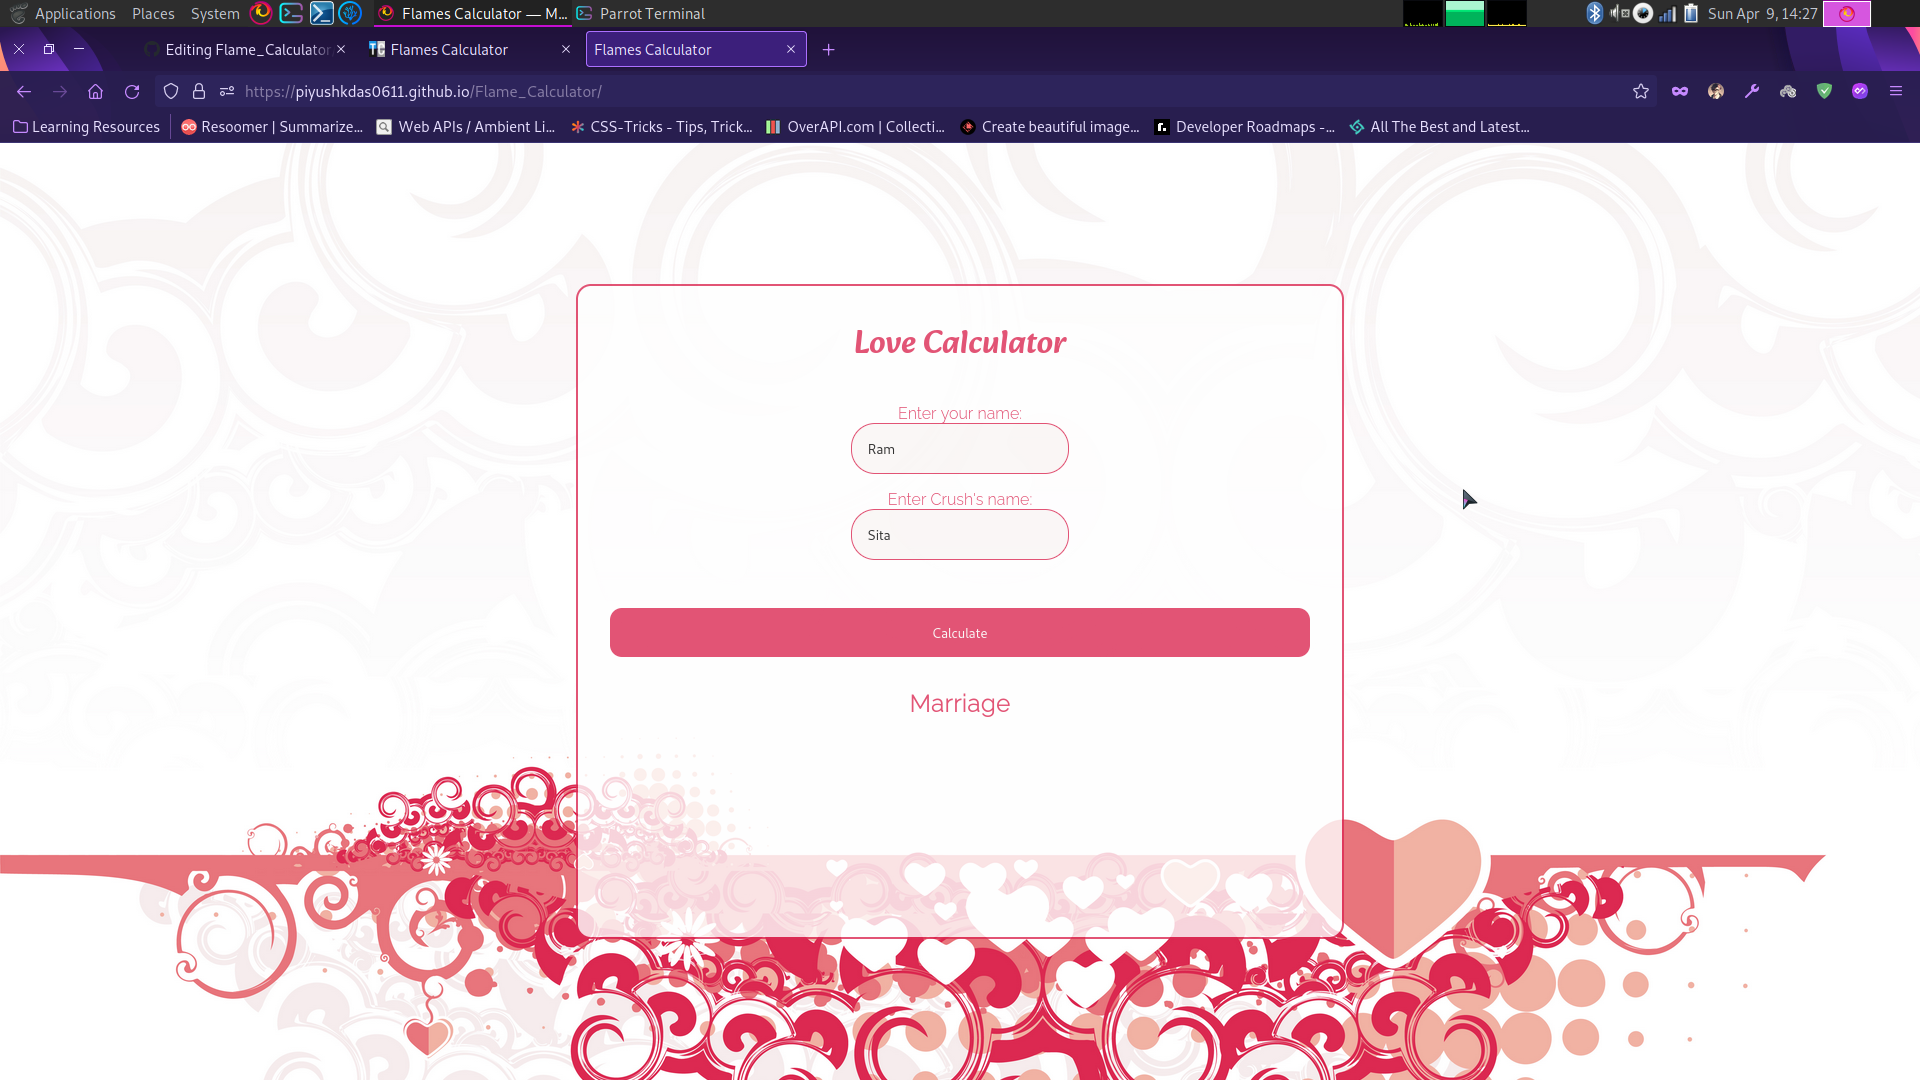Open the Places menu
The height and width of the screenshot is (1080, 1920).
pos(153,13)
